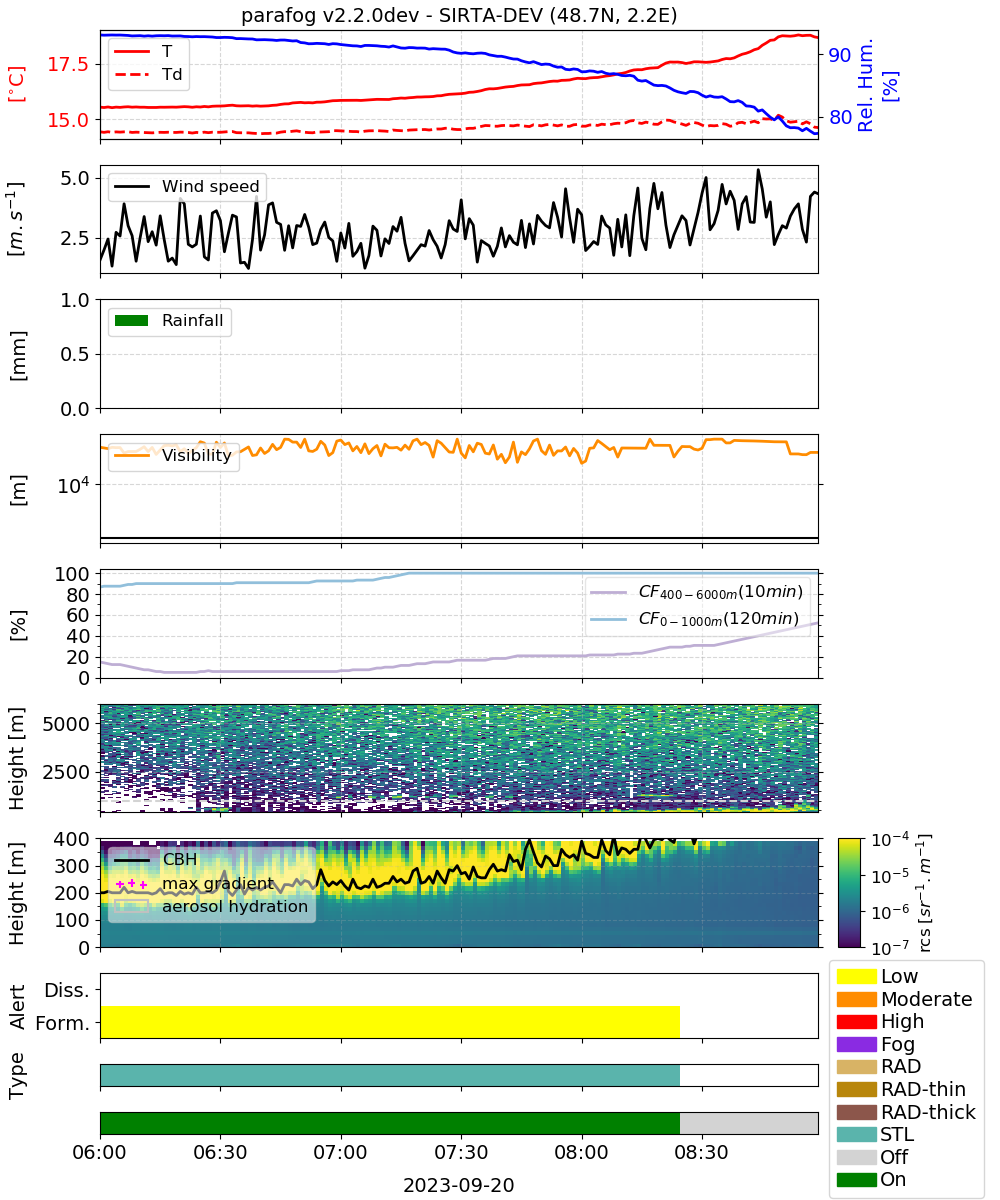The image size is (1000, 1200).
Task: Click the red High legend swatch
Action: tap(856, 1022)
